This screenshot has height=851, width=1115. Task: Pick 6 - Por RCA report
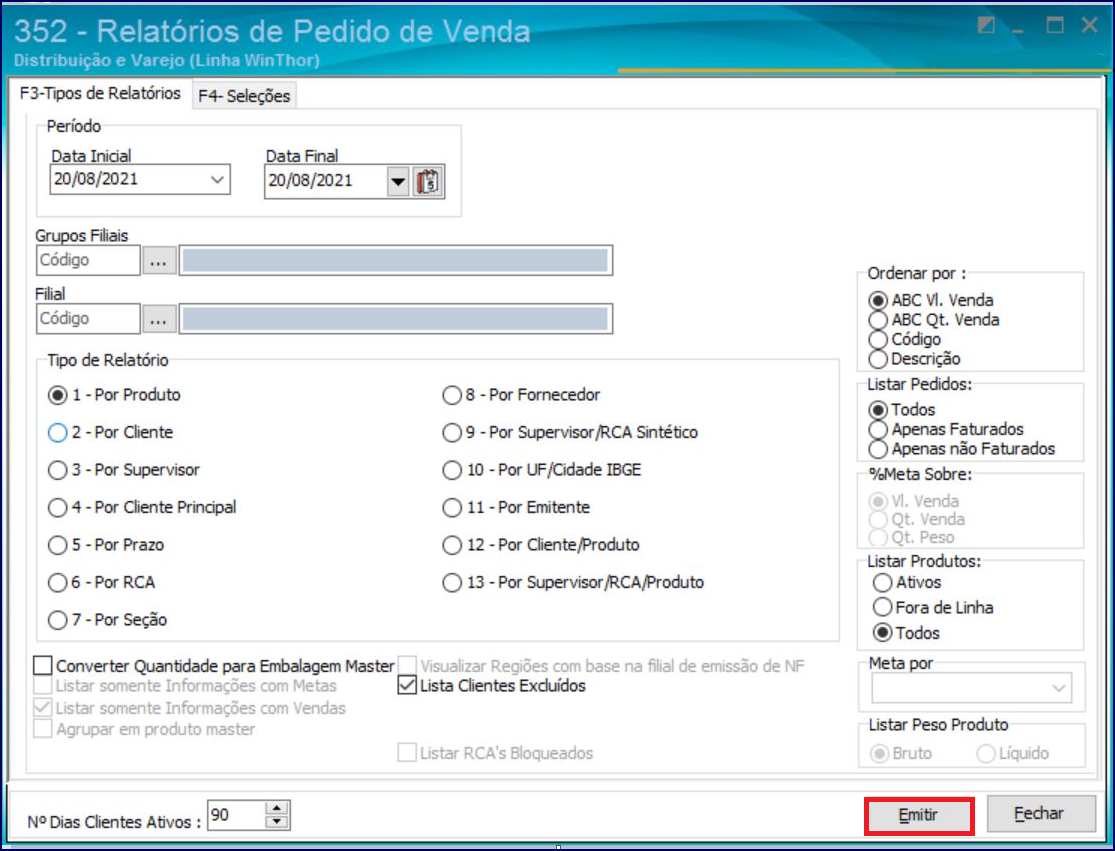tap(101, 583)
